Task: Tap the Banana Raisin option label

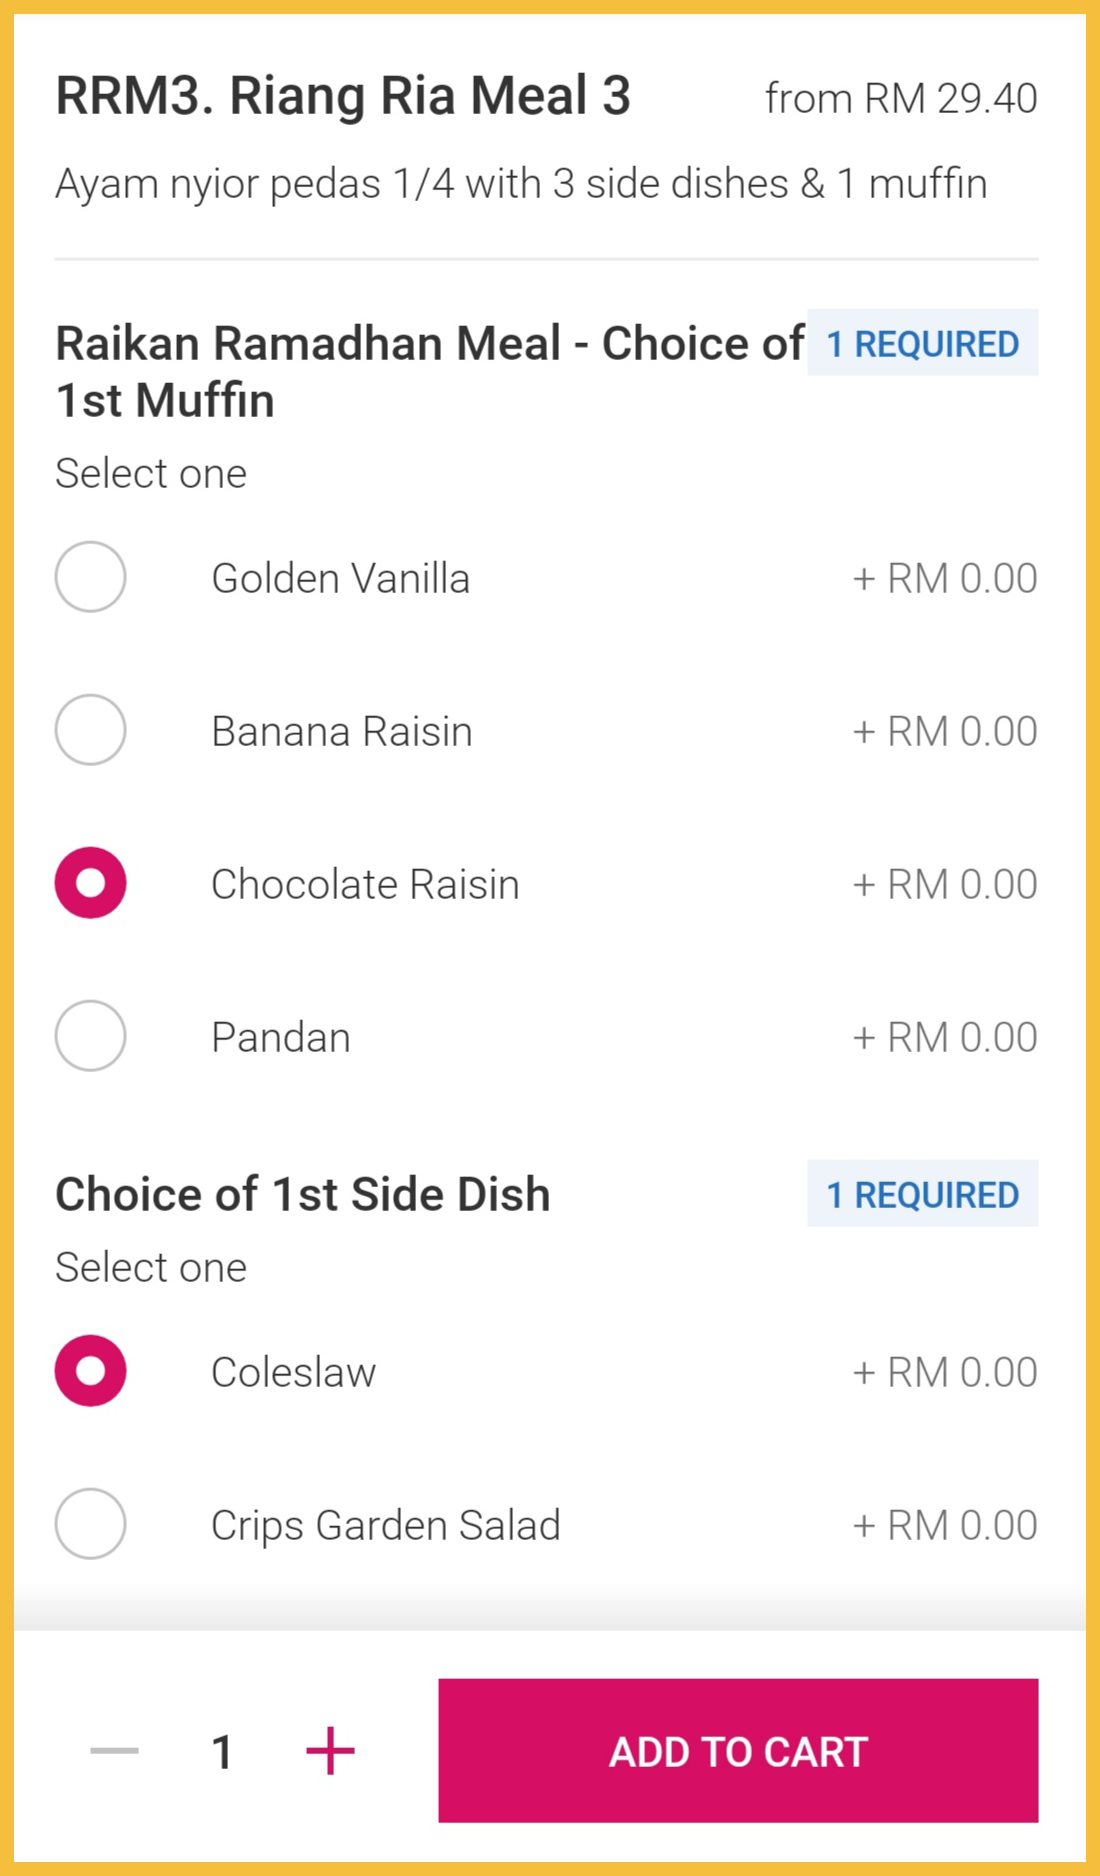Action: (342, 731)
